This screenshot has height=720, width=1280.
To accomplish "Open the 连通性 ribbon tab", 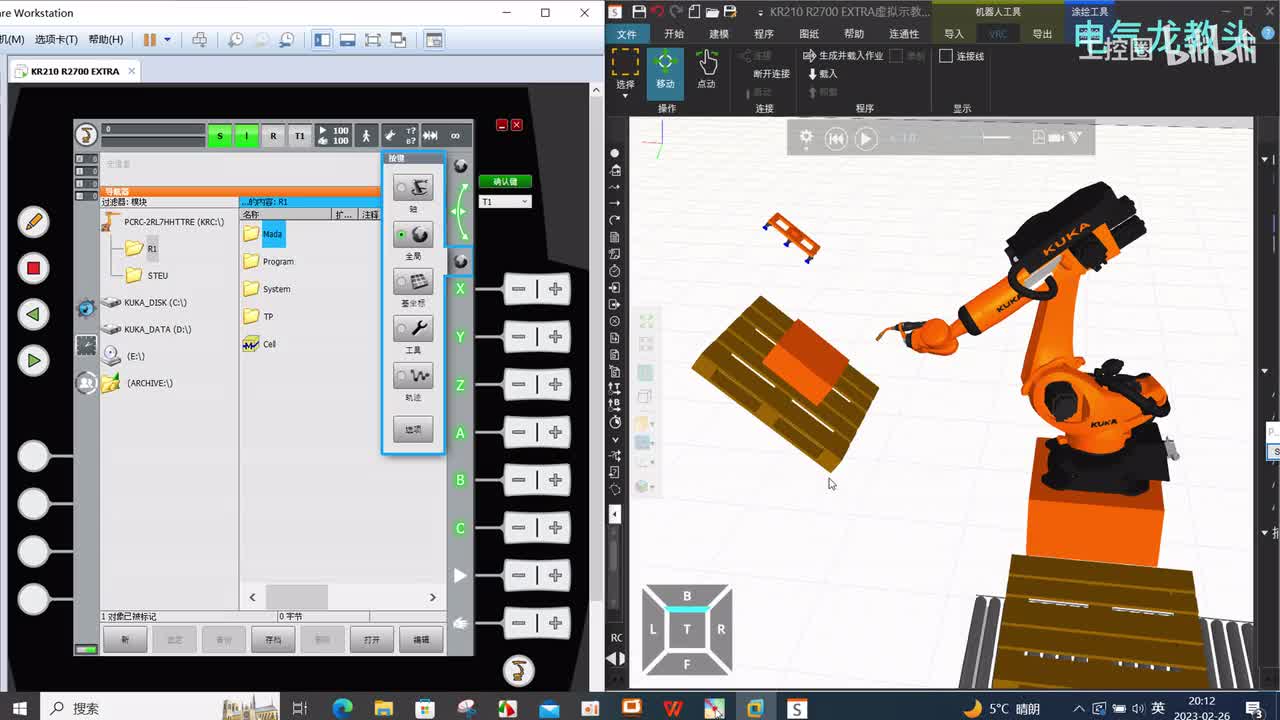I will tap(904, 34).
